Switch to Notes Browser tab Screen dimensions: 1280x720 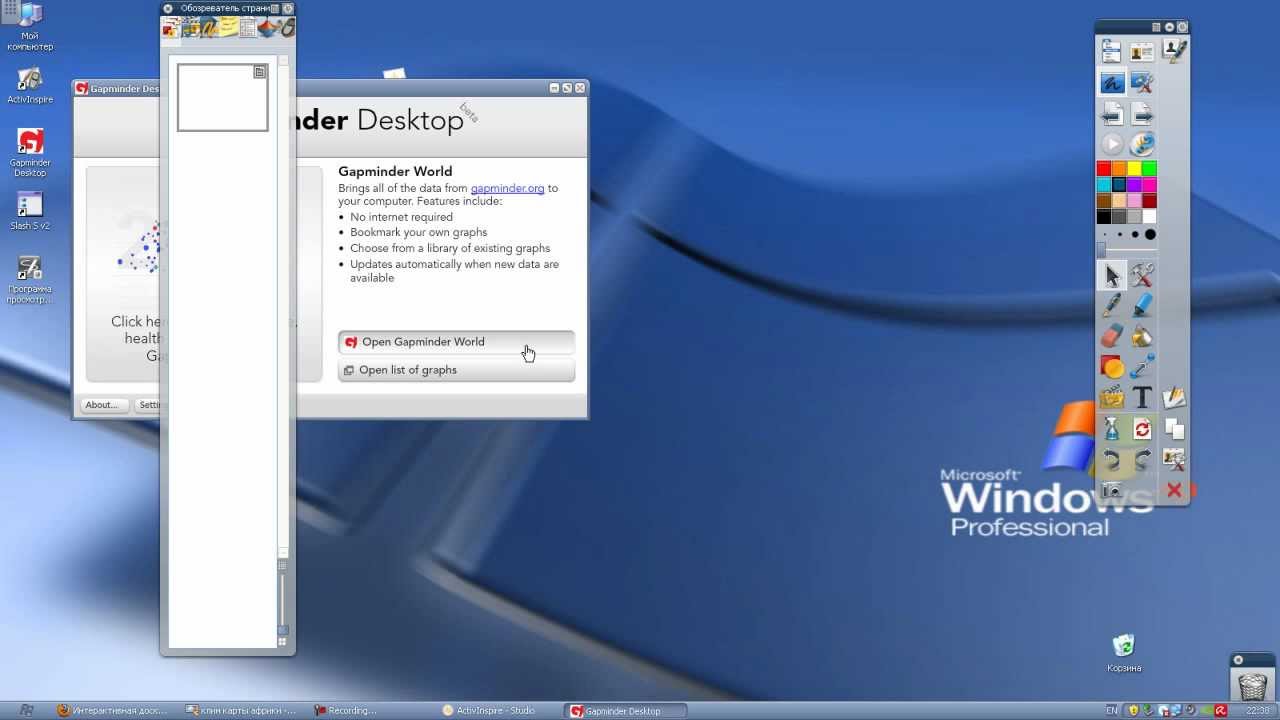pyautogui.click(x=229, y=29)
